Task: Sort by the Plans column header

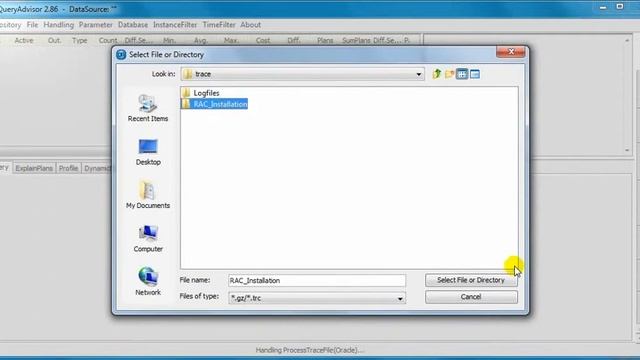Action: 325,40
